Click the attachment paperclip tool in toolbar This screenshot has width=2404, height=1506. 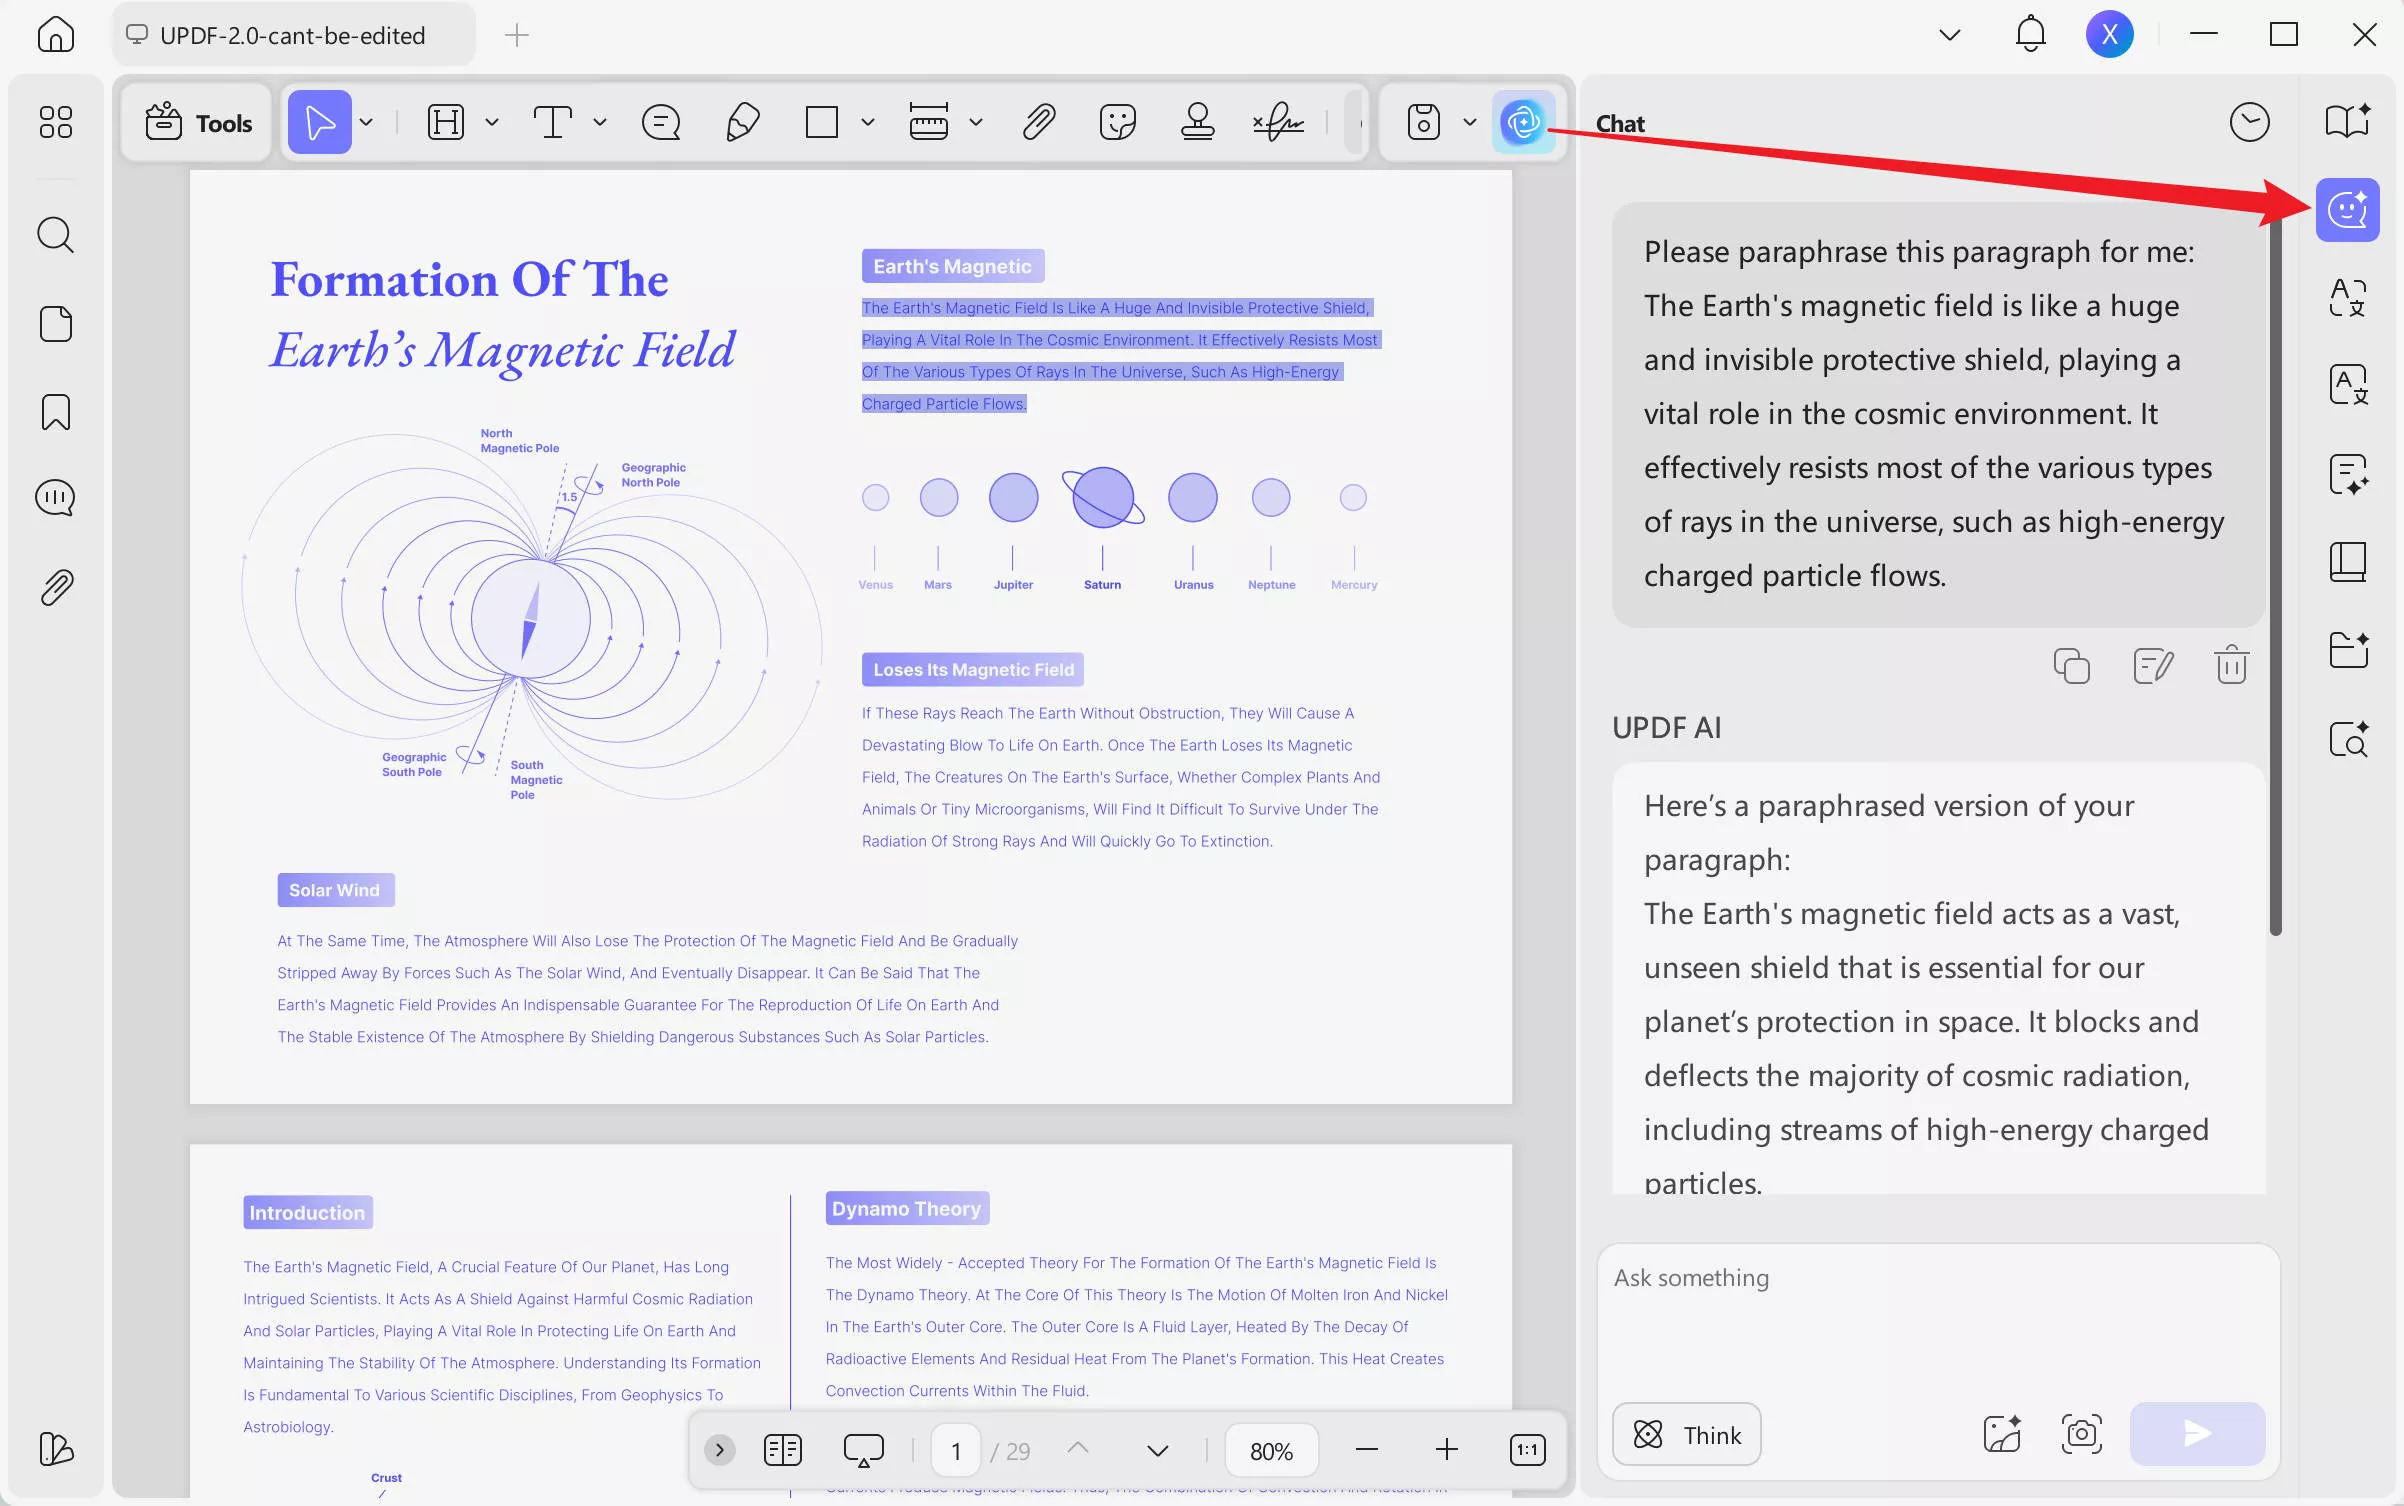(1039, 123)
